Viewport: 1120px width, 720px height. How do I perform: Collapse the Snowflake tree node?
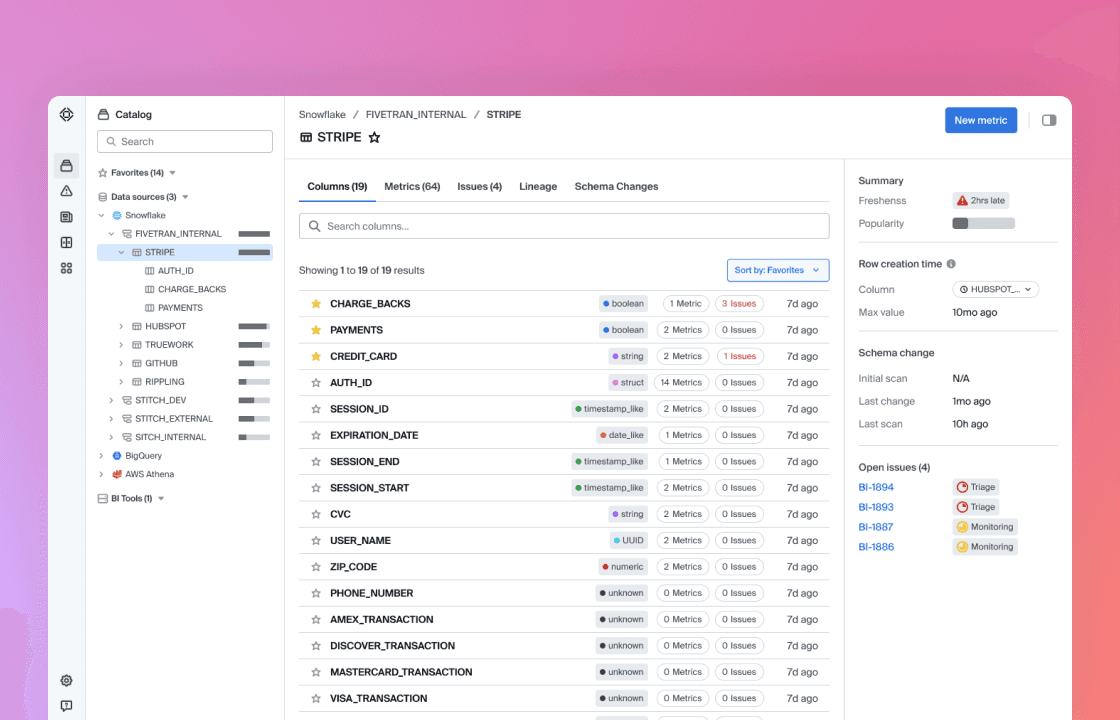click(x=101, y=216)
